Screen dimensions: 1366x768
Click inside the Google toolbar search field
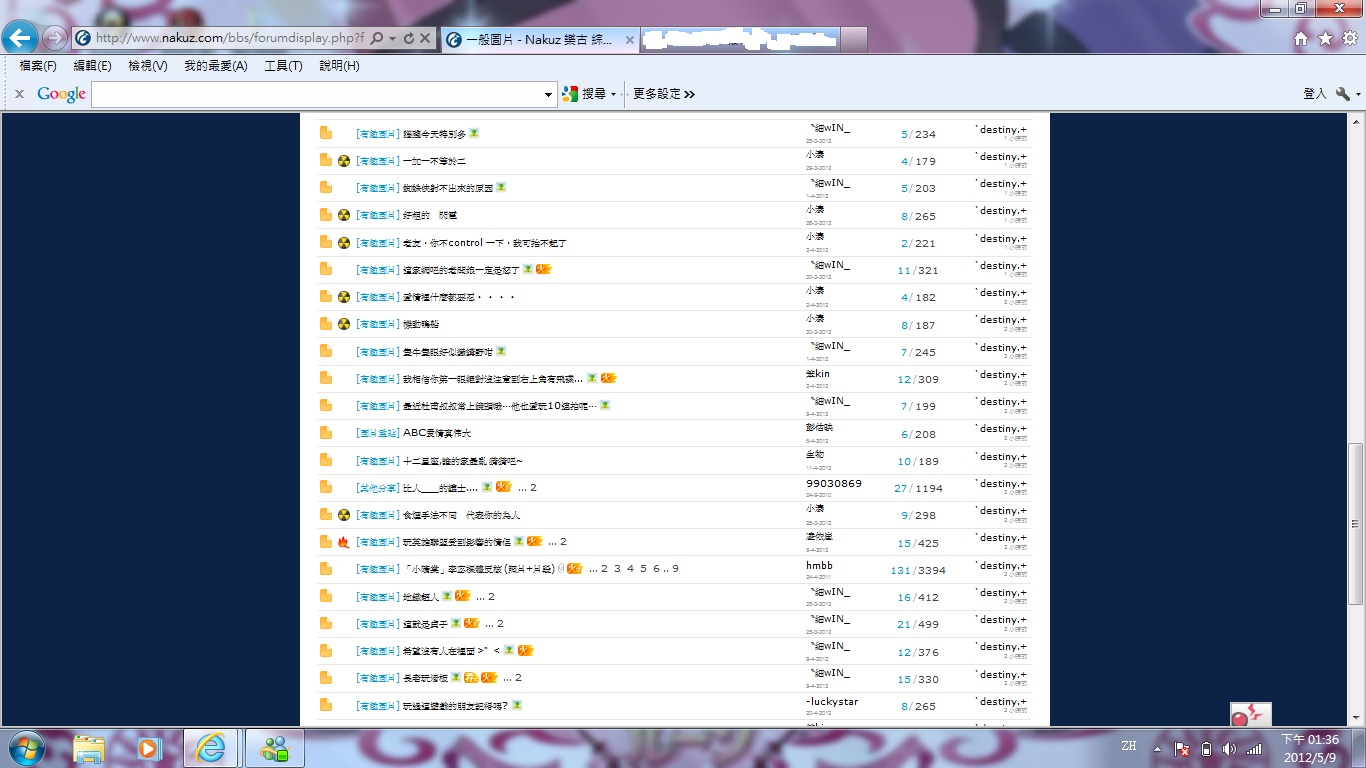pyautogui.click(x=316, y=94)
